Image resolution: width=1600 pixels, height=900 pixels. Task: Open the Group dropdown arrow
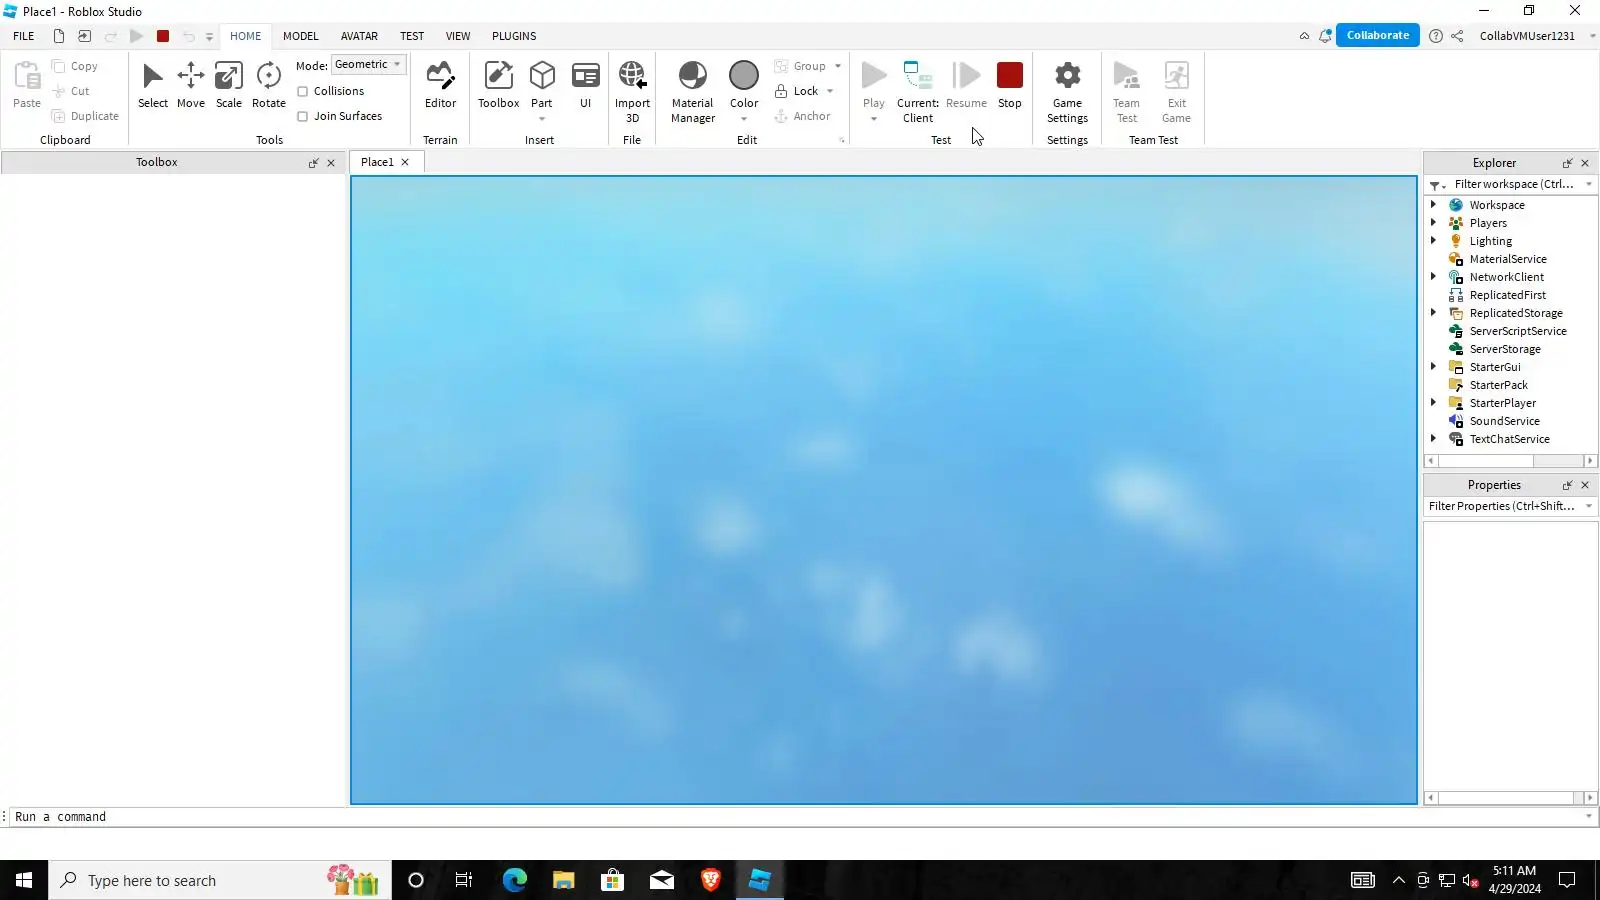click(838, 66)
